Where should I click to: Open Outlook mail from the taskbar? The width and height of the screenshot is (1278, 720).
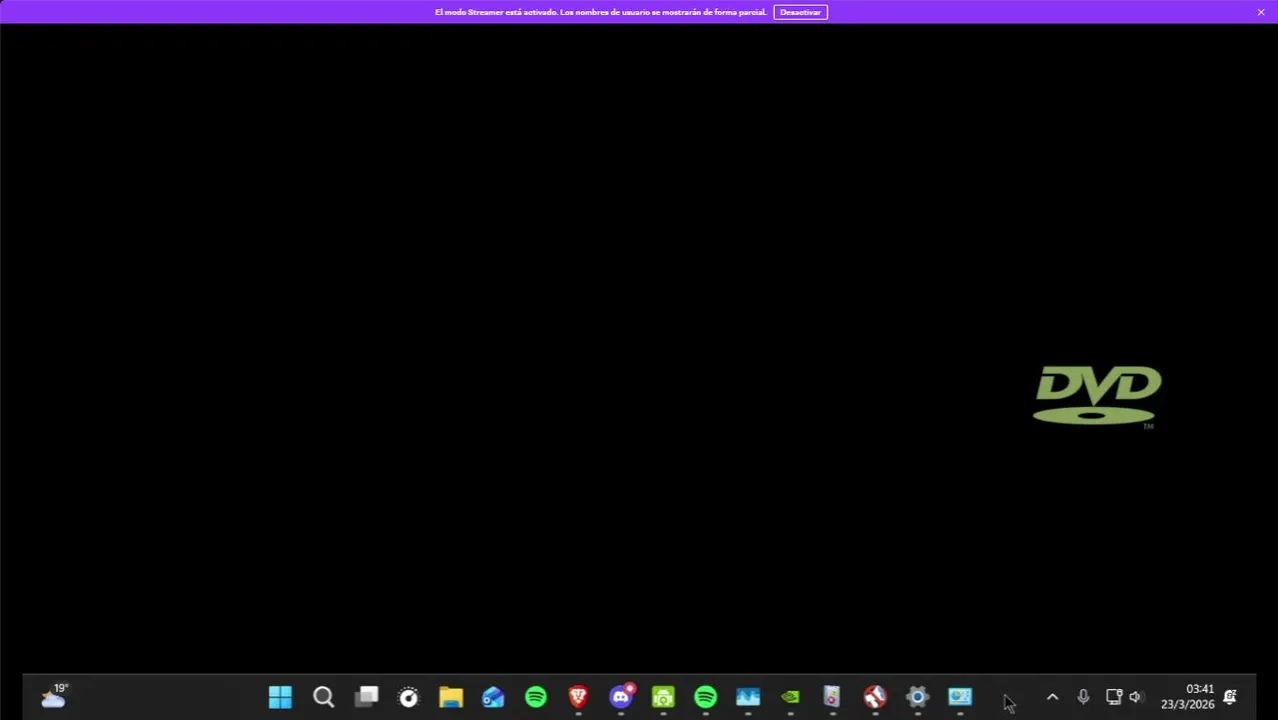(493, 697)
